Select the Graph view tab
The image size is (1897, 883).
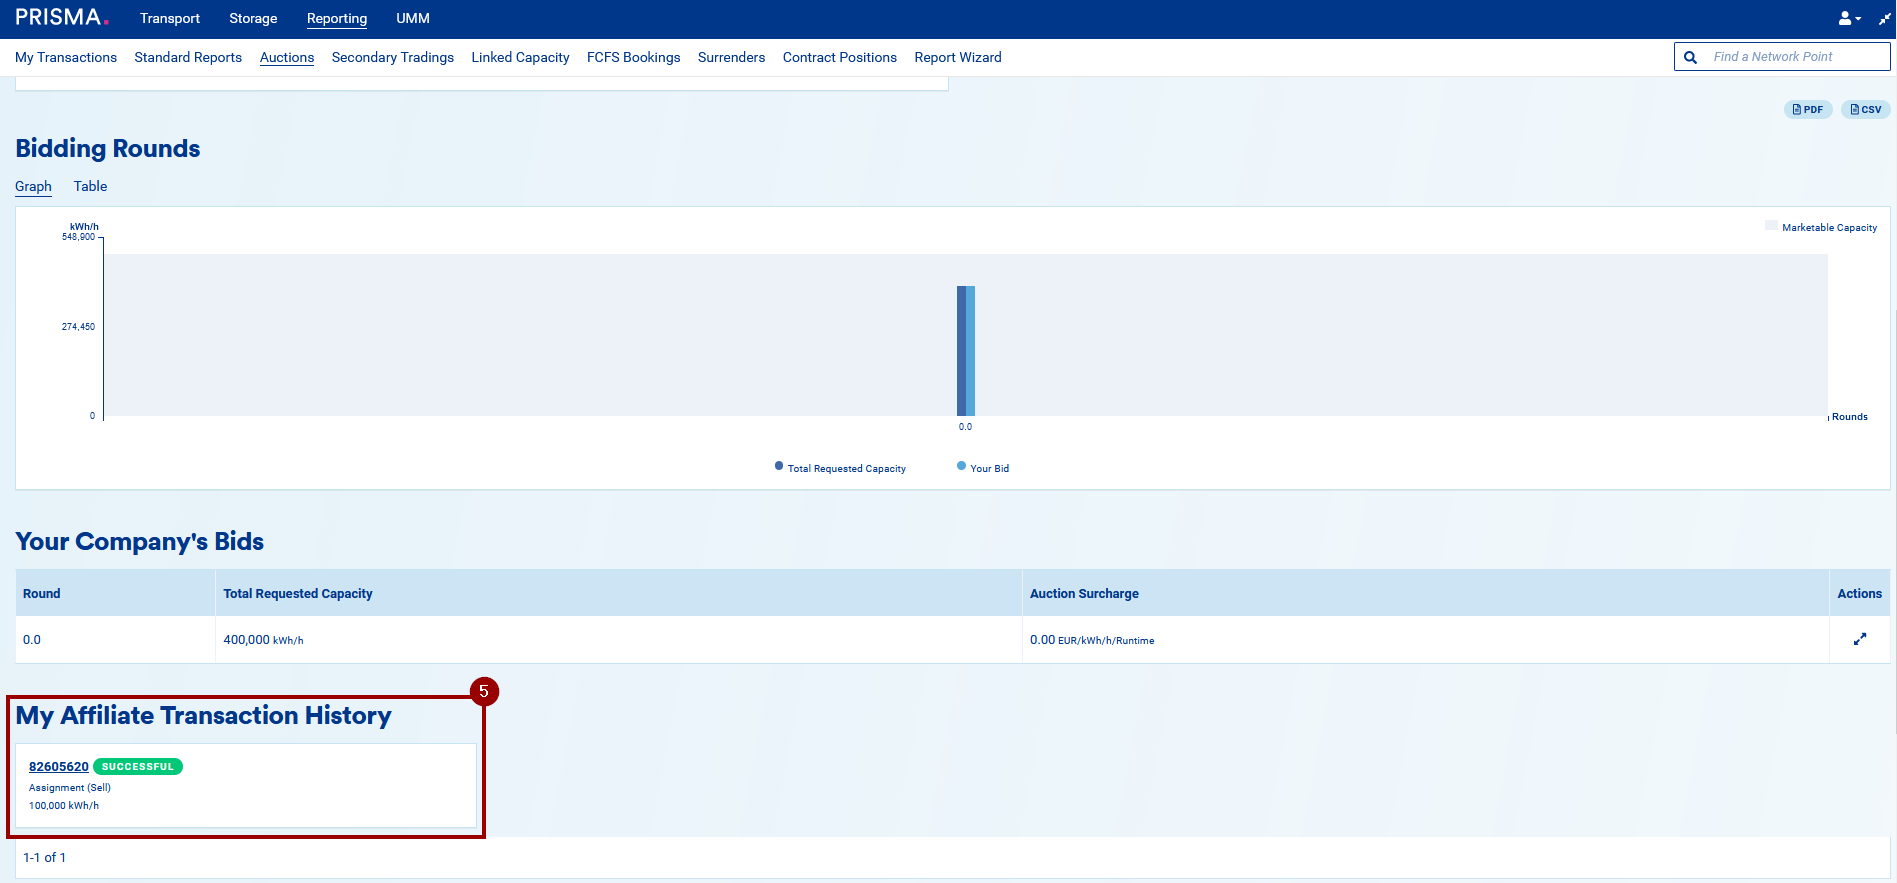click(x=33, y=186)
